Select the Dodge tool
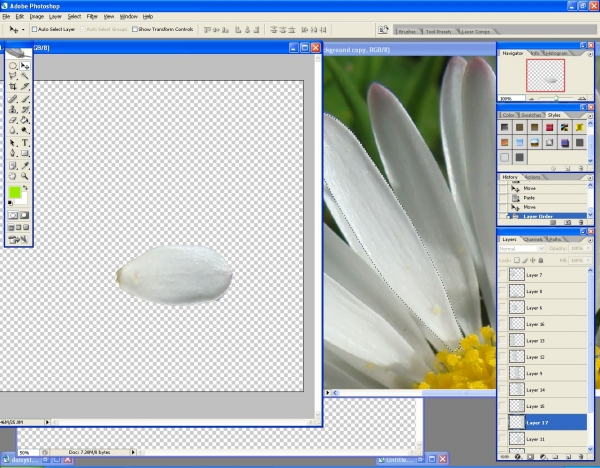This screenshot has height=468, width=600. click(25, 130)
